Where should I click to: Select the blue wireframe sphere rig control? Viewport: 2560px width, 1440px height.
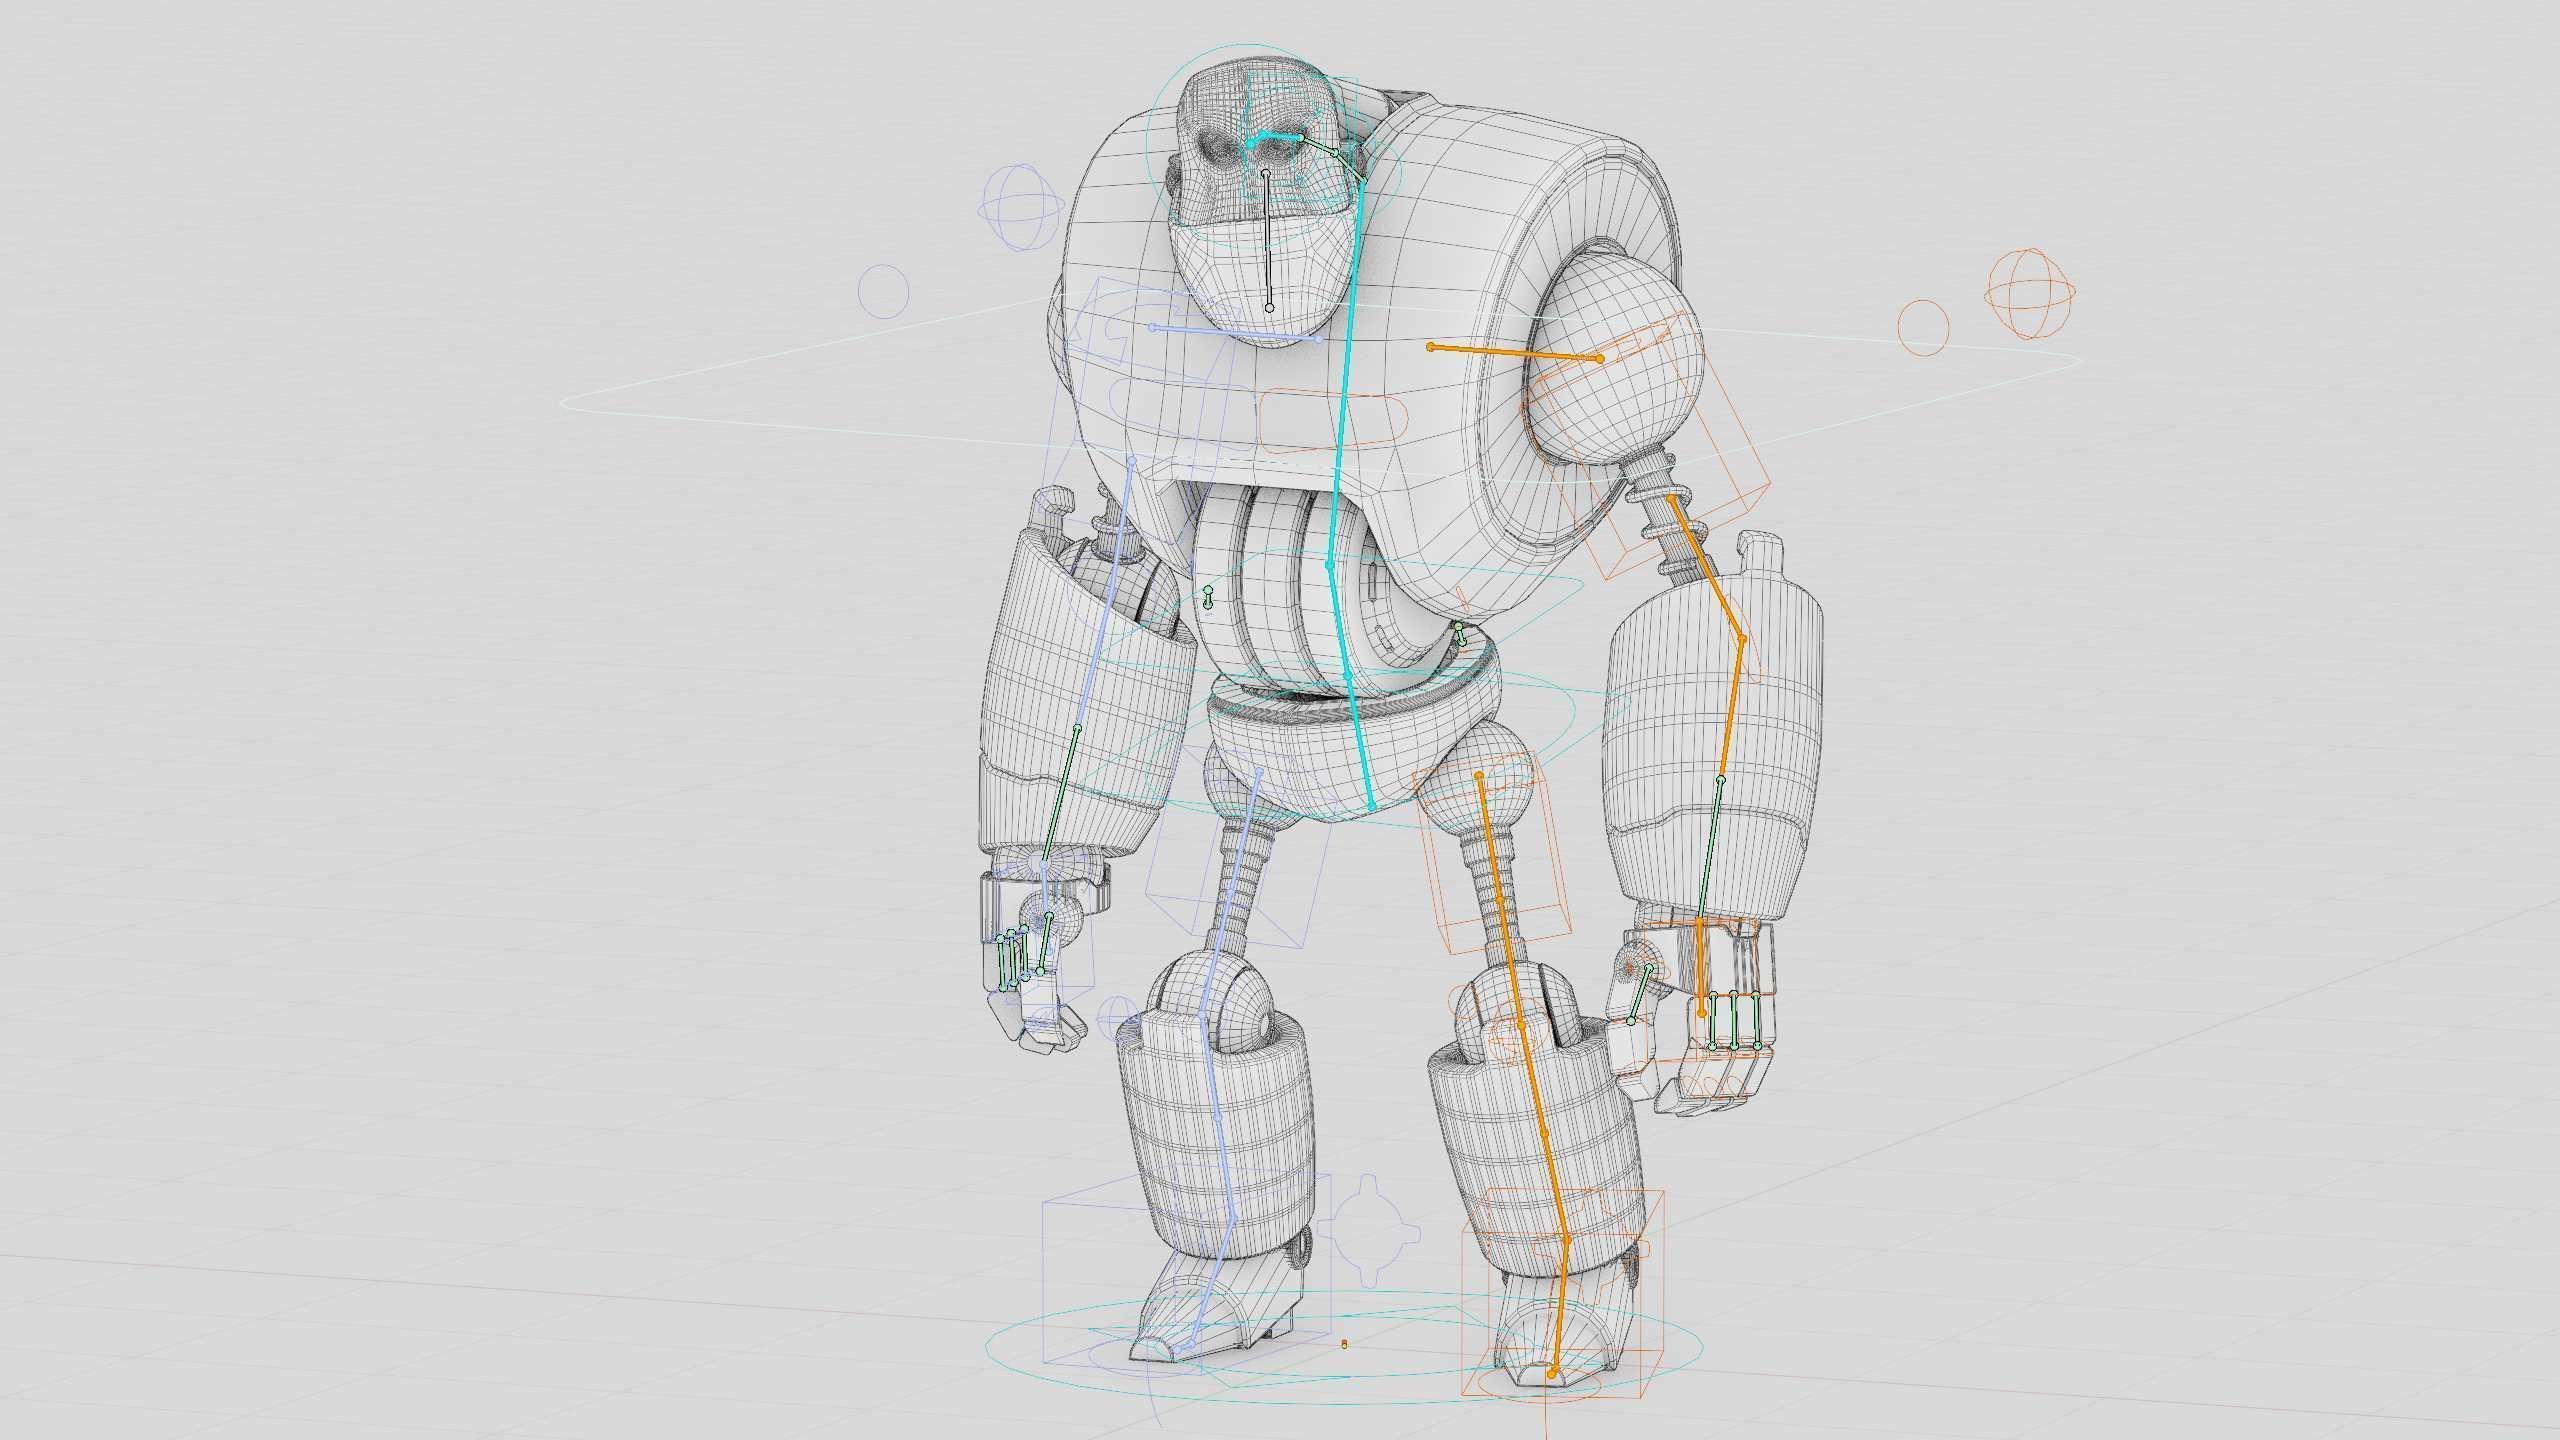click(1021, 209)
